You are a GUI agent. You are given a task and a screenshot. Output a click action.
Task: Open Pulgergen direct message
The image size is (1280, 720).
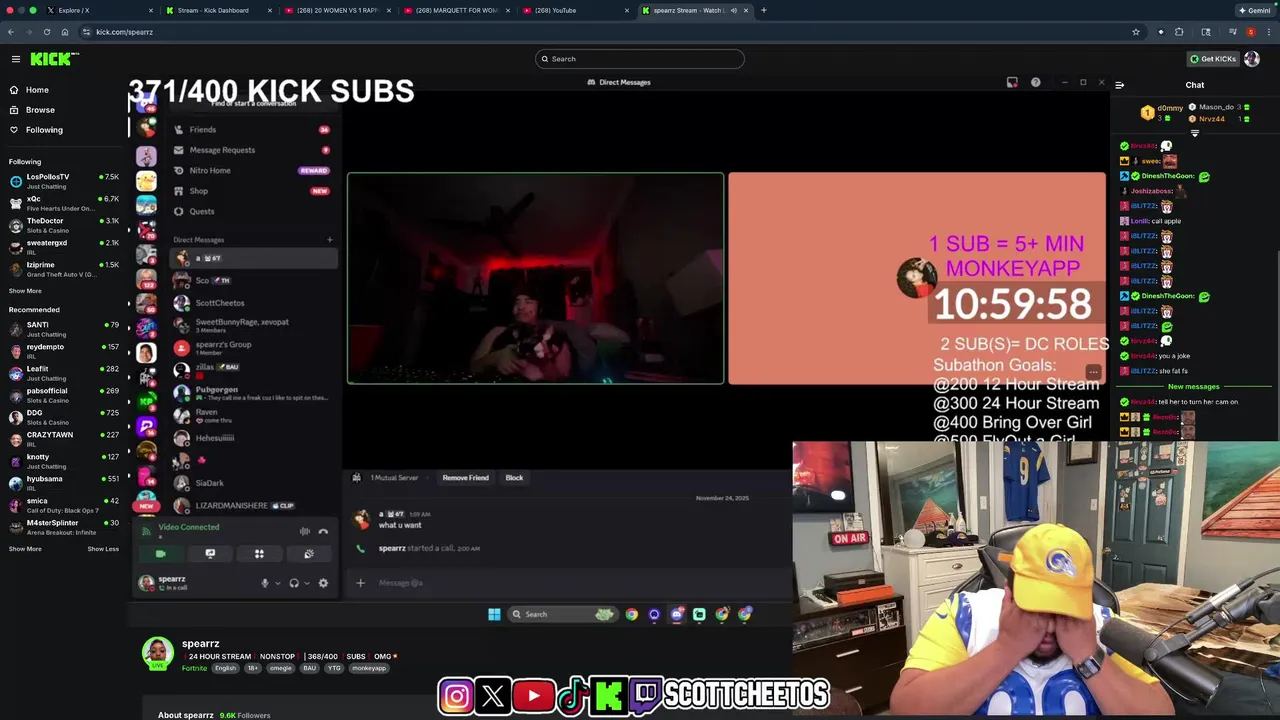(x=253, y=393)
